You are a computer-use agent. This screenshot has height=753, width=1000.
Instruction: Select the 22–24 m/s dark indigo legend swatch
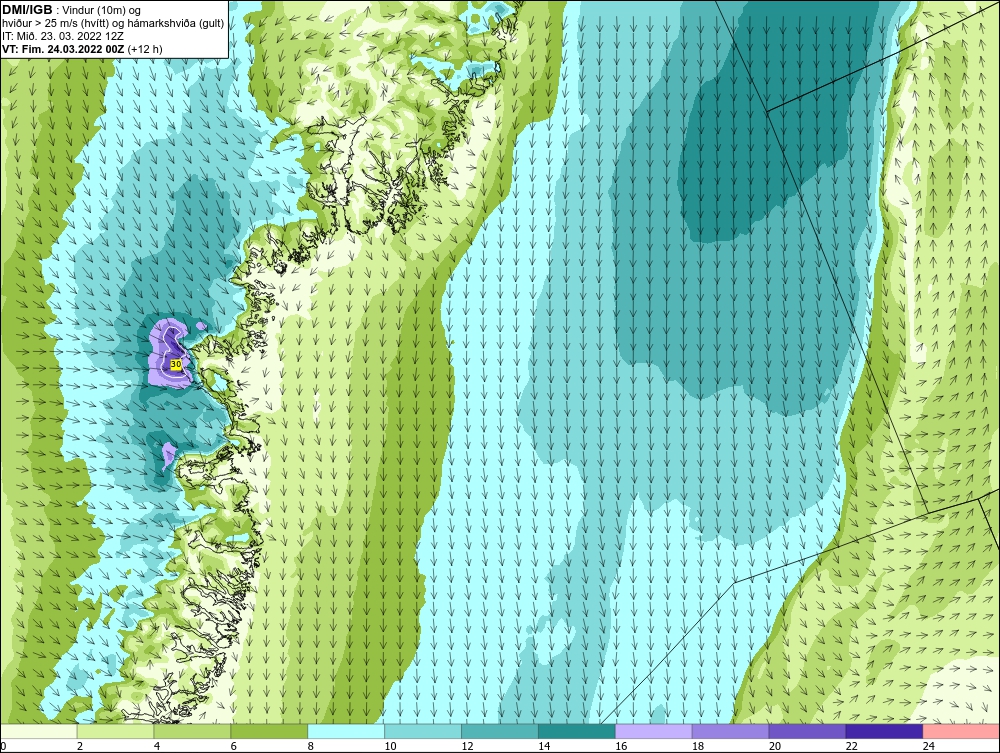point(884,731)
